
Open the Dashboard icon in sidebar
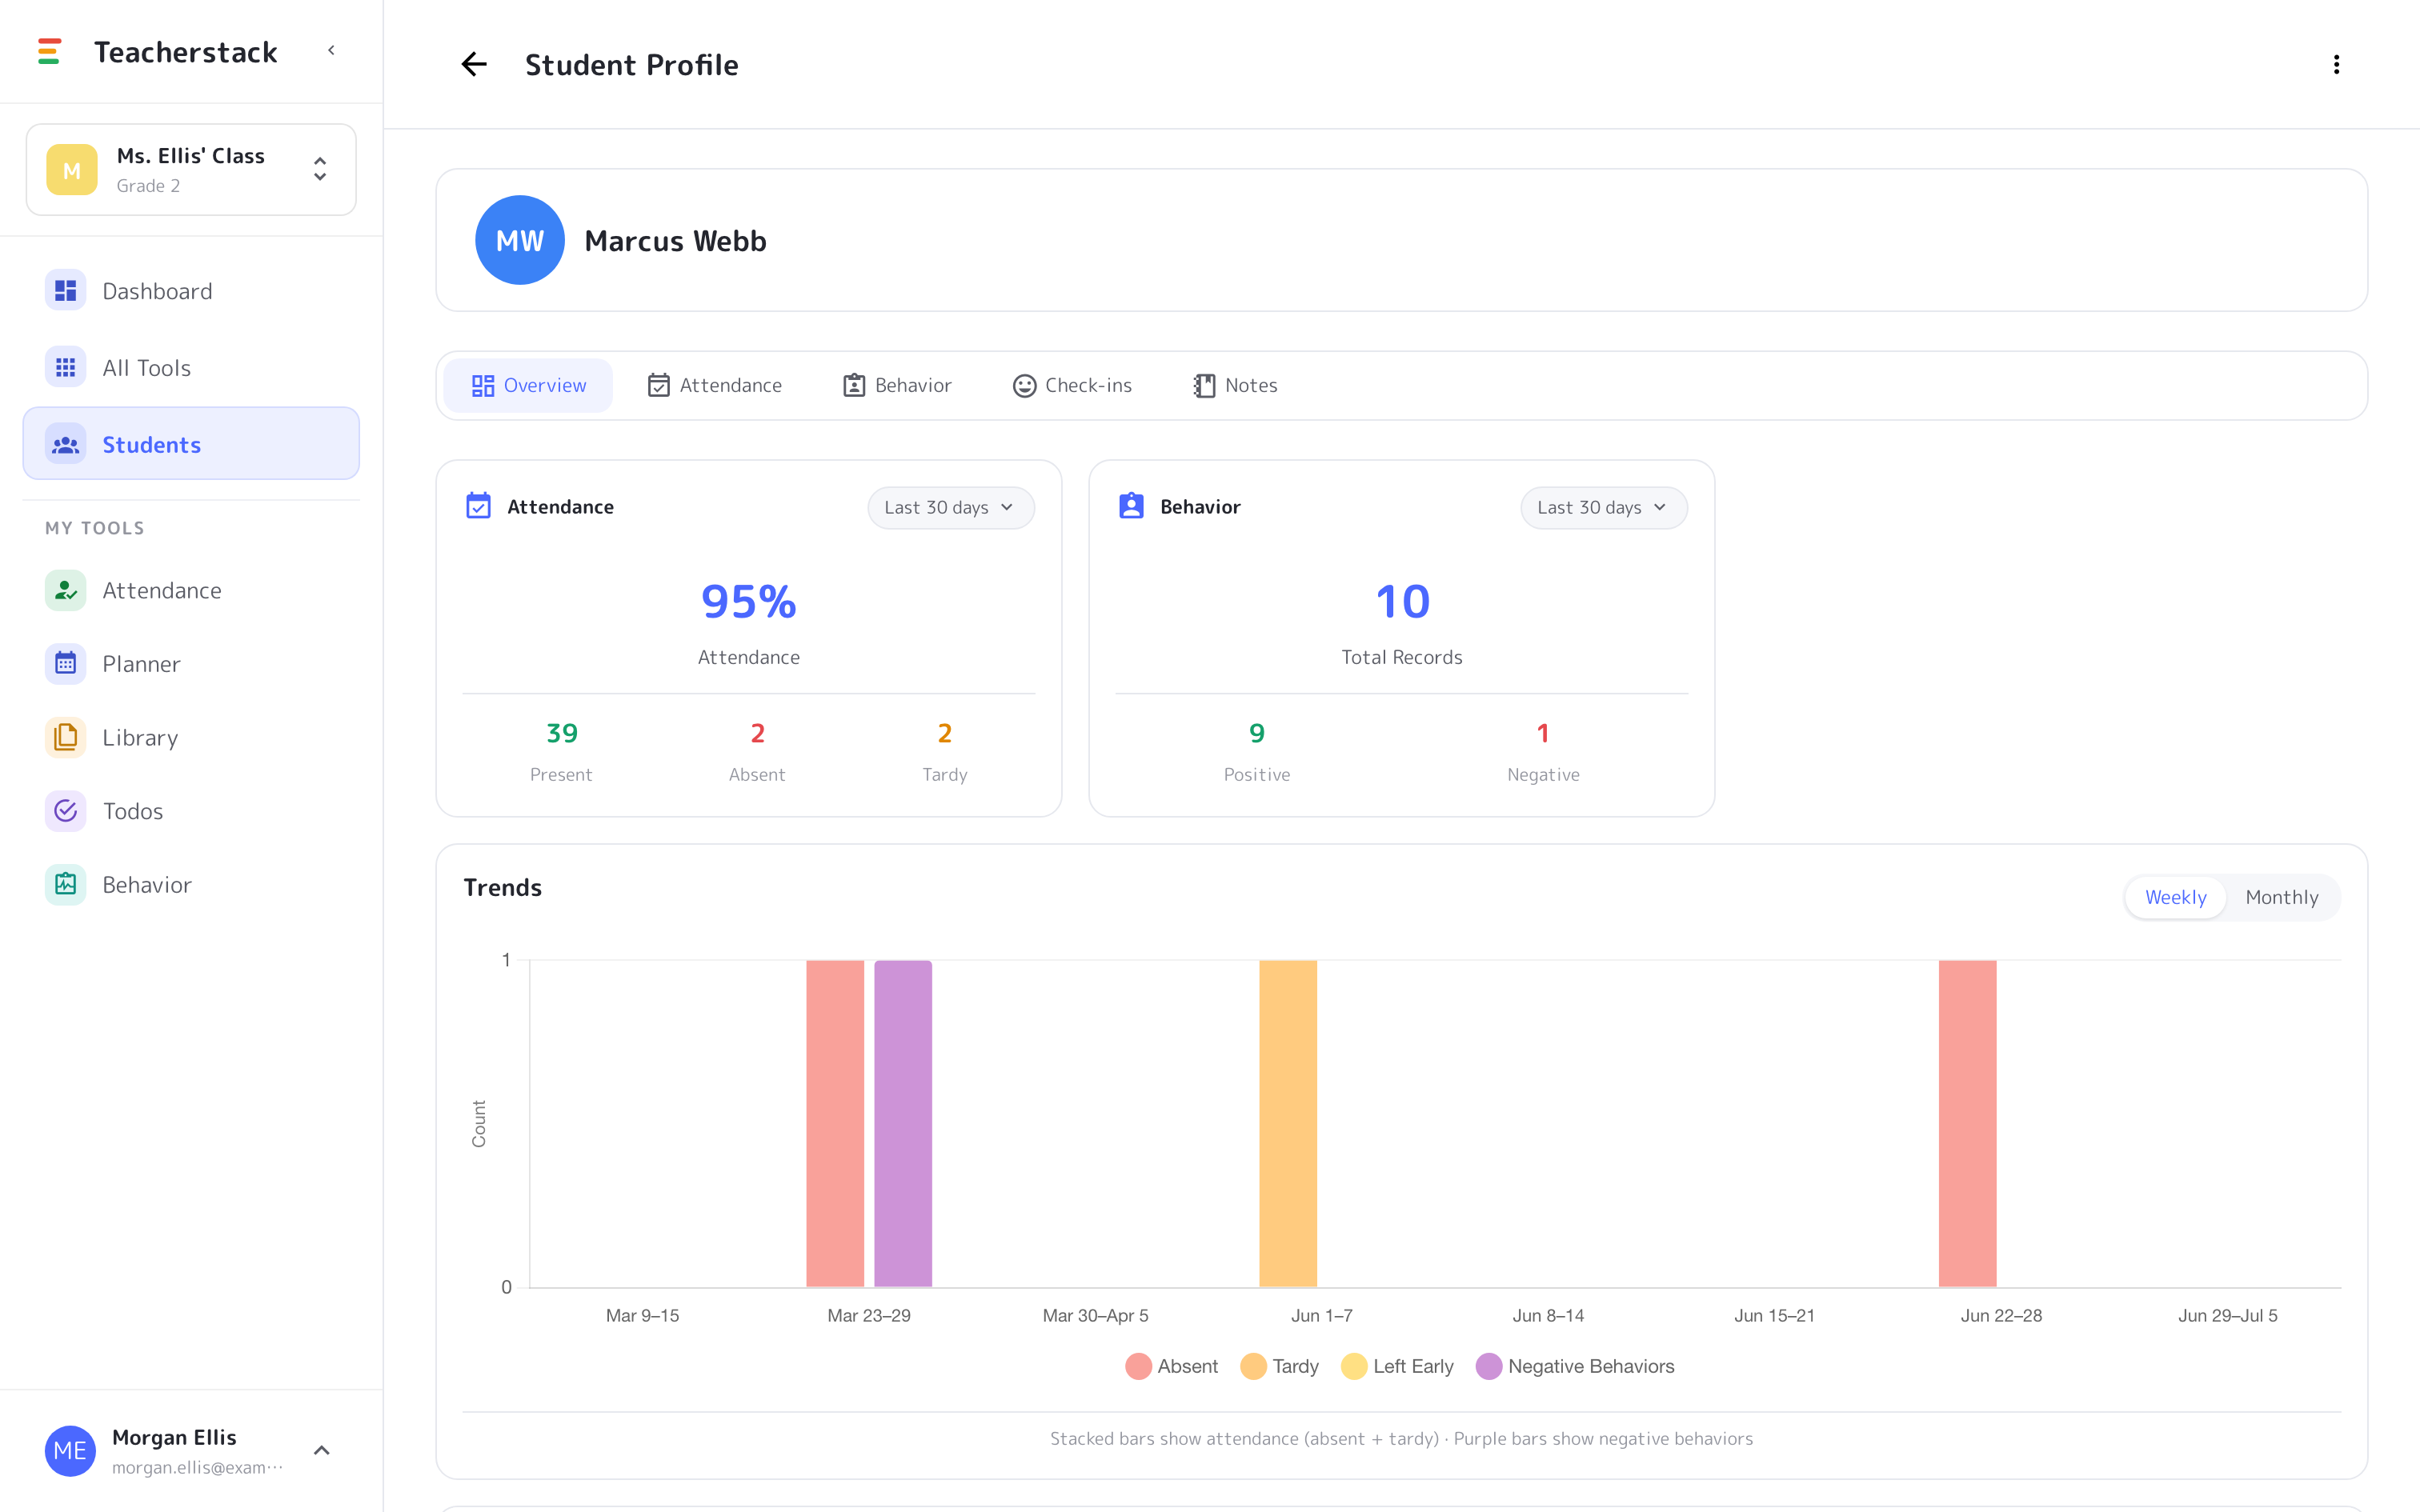pyautogui.click(x=66, y=291)
